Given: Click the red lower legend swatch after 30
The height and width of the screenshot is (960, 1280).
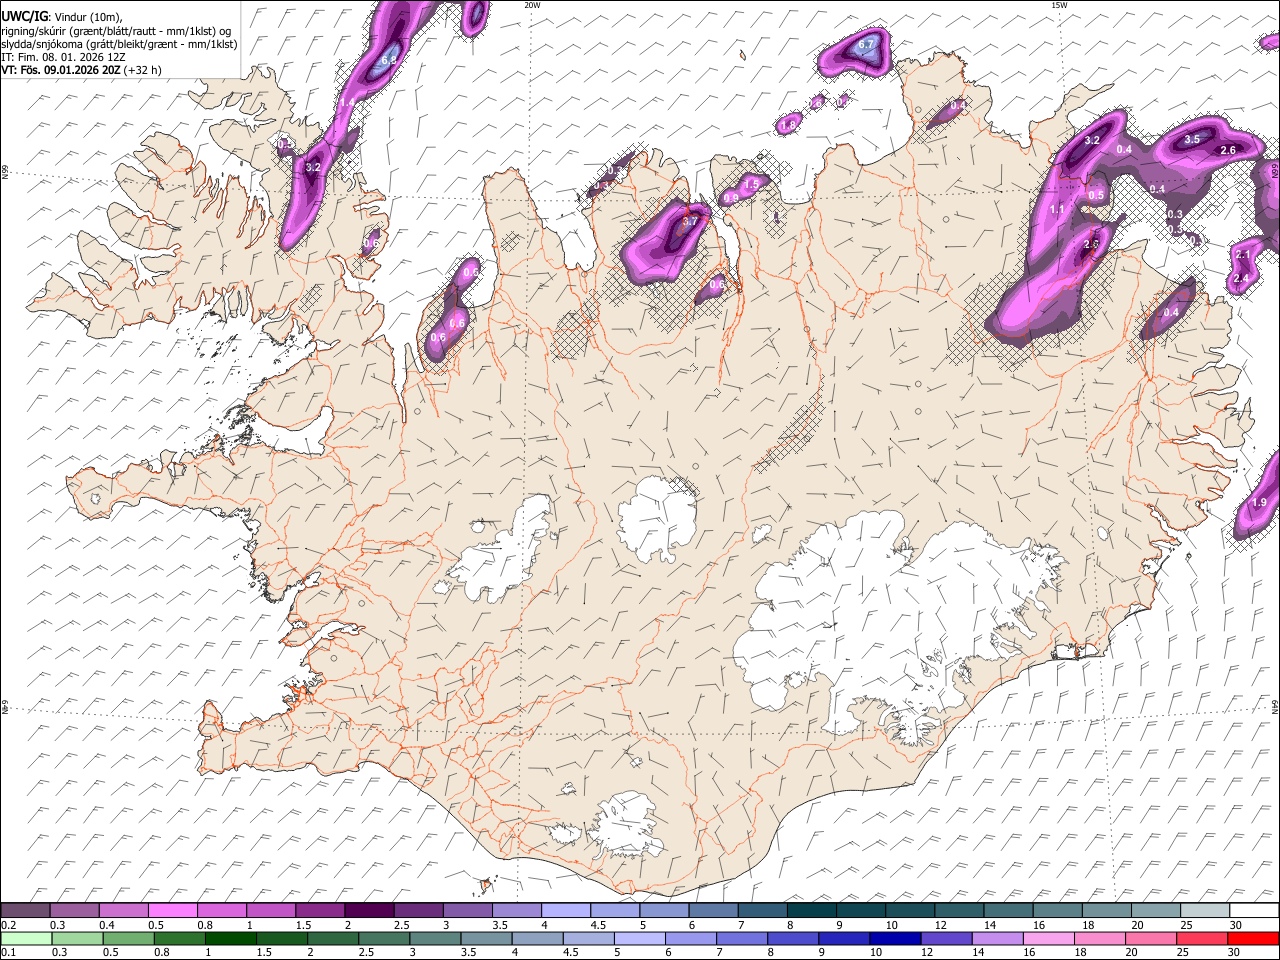Looking at the screenshot, I should 1254,938.
